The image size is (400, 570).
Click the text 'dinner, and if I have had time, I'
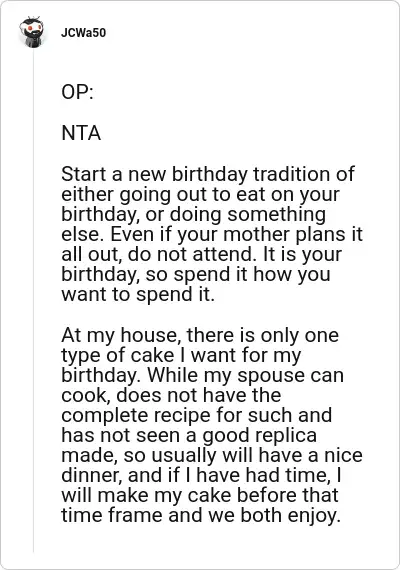(201, 475)
